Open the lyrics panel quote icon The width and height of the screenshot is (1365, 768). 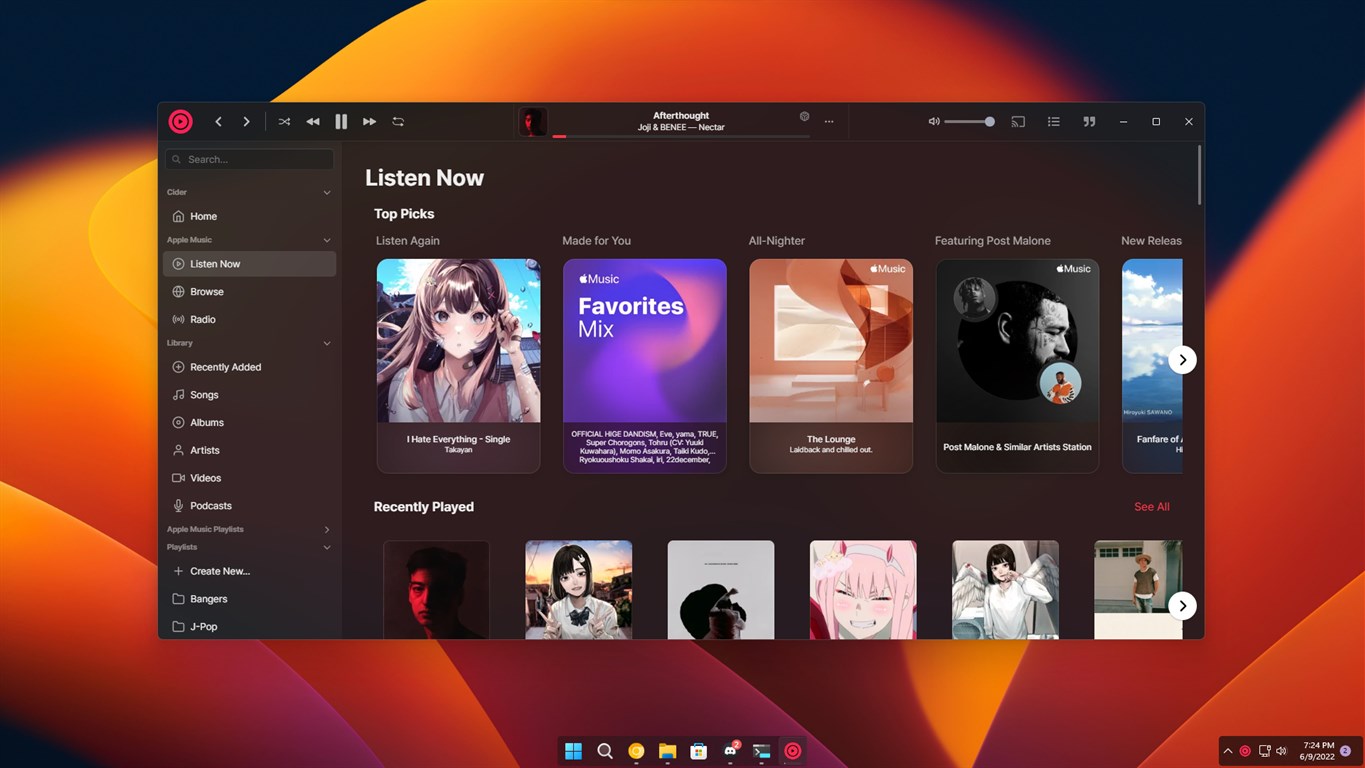tap(1089, 121)
